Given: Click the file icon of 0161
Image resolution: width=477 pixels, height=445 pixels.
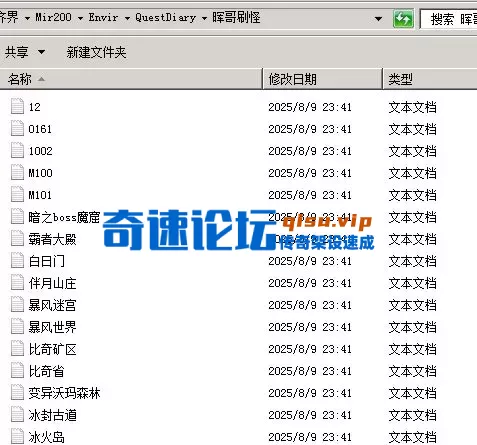Looking at the screenshot, I should (17, 129).
